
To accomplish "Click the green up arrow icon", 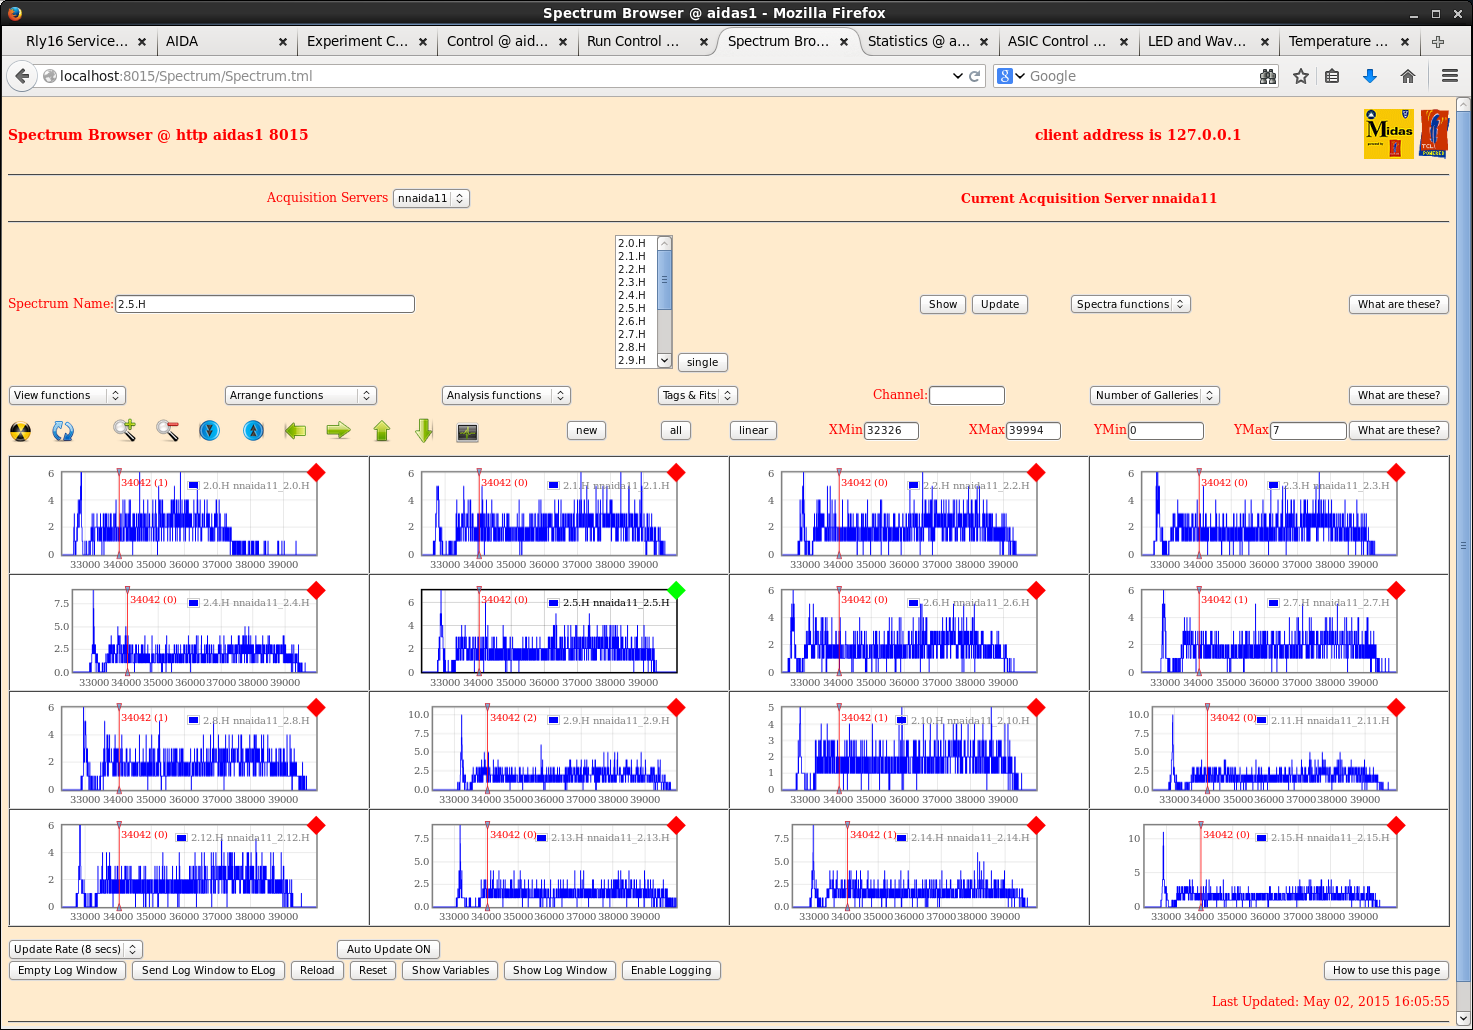I will point(382,431).
